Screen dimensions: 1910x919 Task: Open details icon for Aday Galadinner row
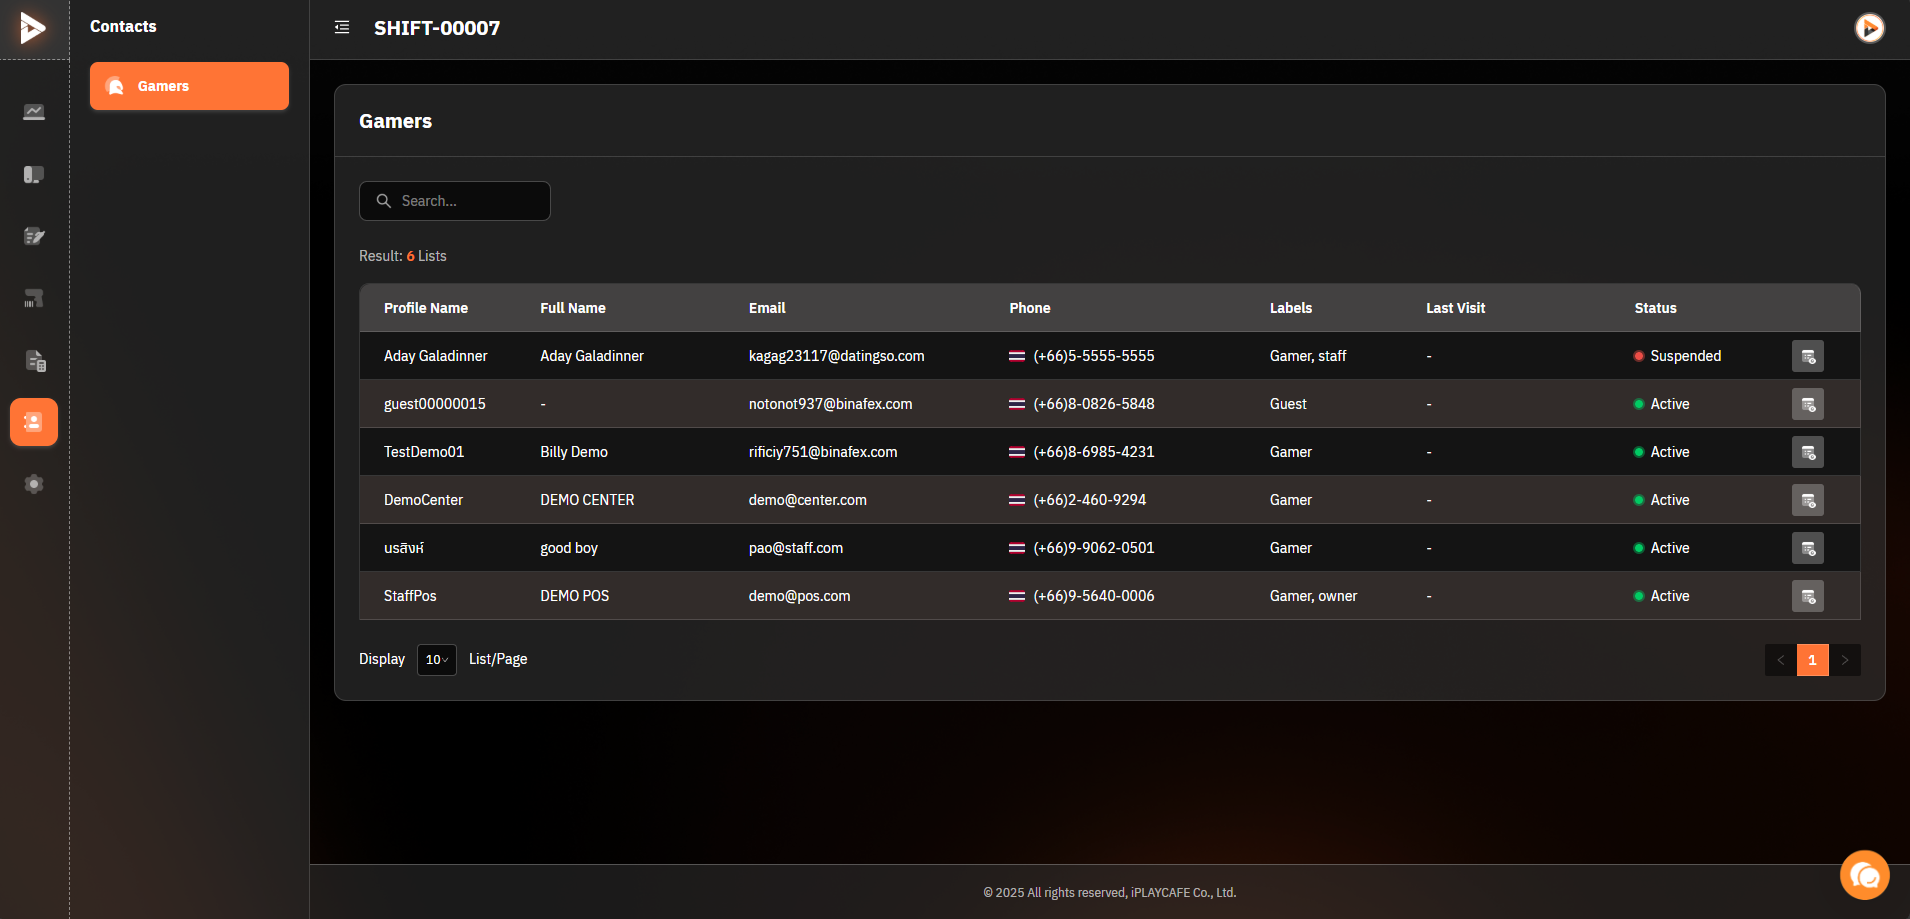(1808, 356)
